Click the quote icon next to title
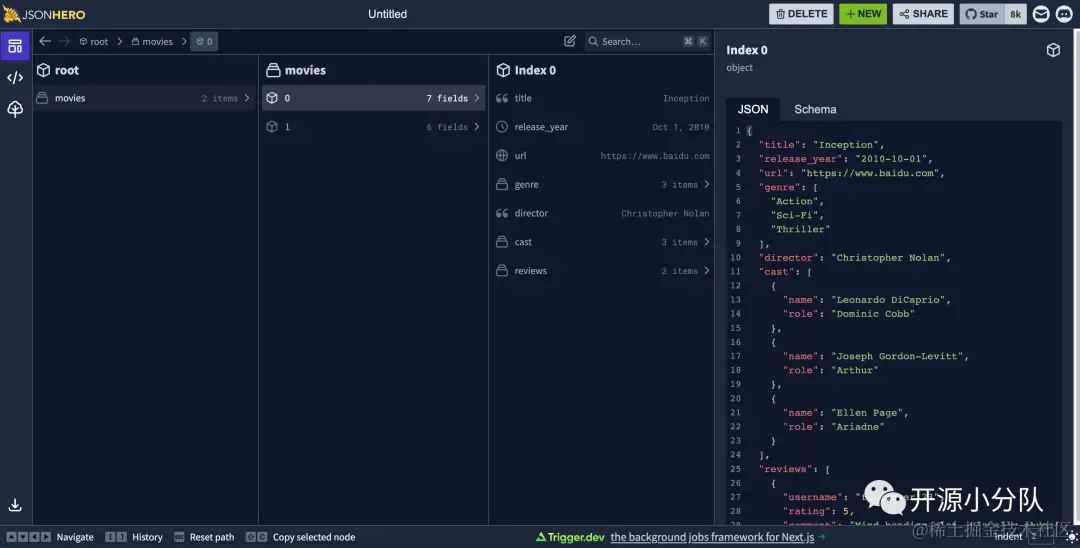The width and height of the screenshot is (1080, 548). 502,98
